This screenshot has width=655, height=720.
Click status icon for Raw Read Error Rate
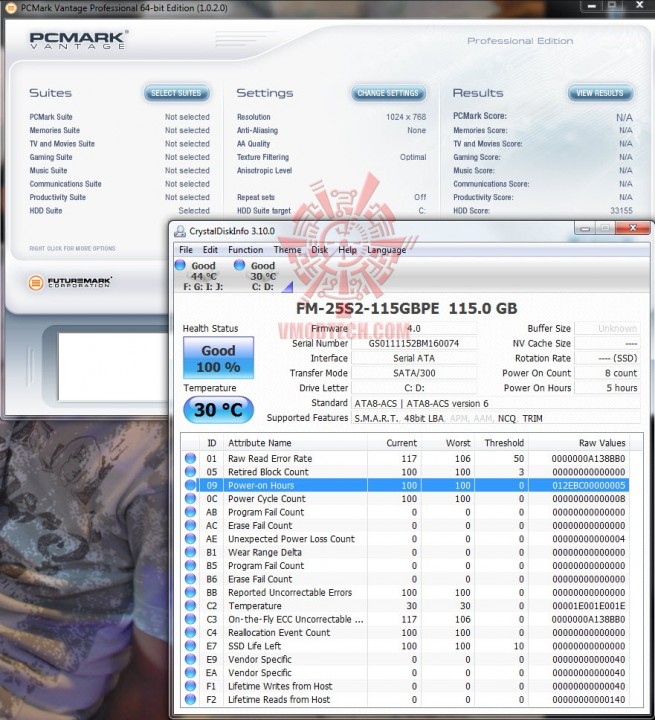coord(190,458)
